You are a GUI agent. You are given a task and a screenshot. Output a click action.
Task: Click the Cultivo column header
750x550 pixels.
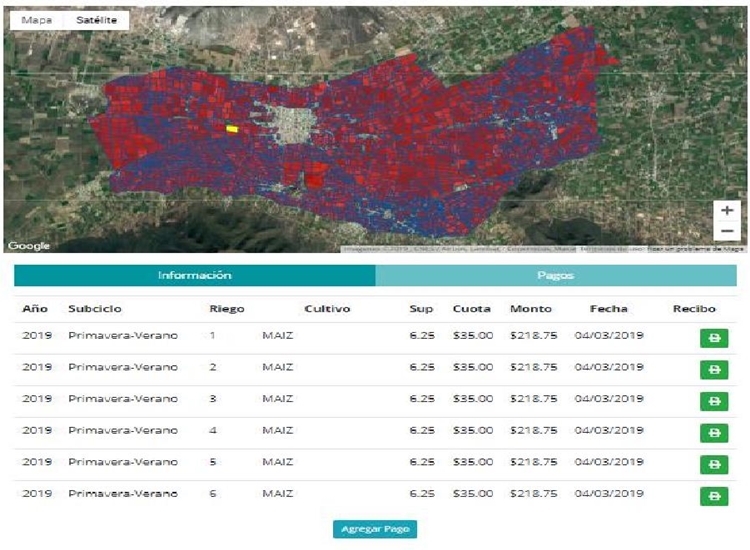pos(327,309)
